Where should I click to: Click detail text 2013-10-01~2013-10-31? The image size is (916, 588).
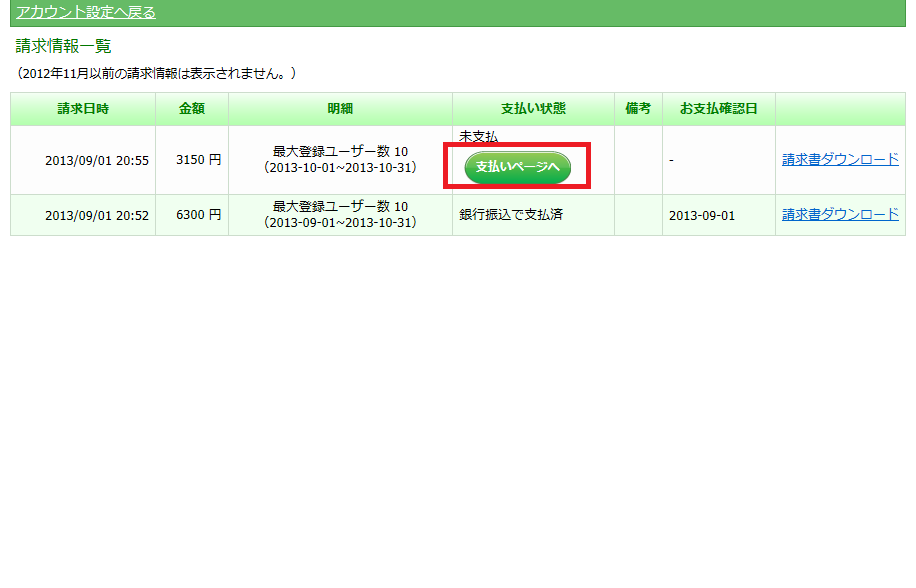(340, 168)
